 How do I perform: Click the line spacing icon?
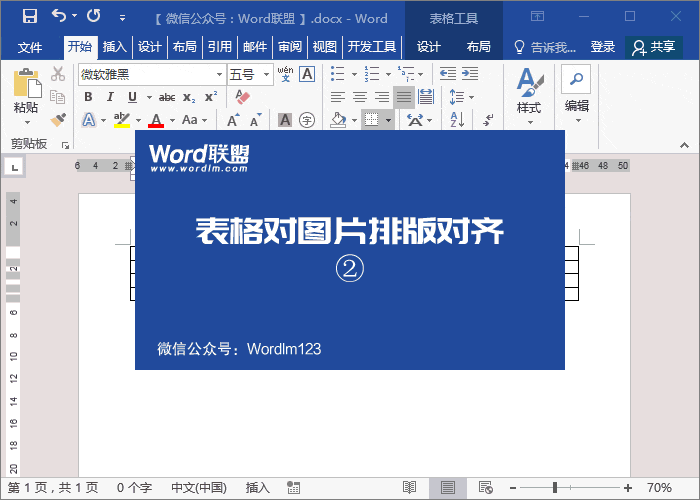(457, 97)
